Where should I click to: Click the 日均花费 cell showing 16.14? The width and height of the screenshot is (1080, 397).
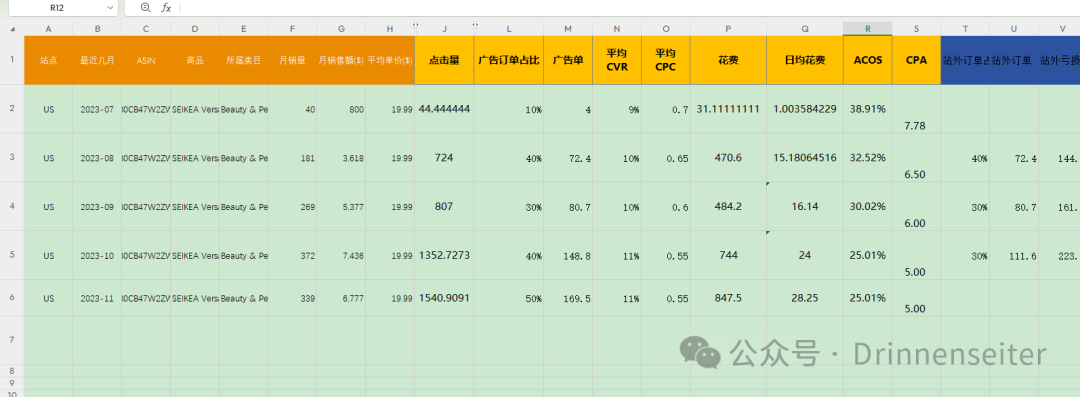[x=804, y=206]
